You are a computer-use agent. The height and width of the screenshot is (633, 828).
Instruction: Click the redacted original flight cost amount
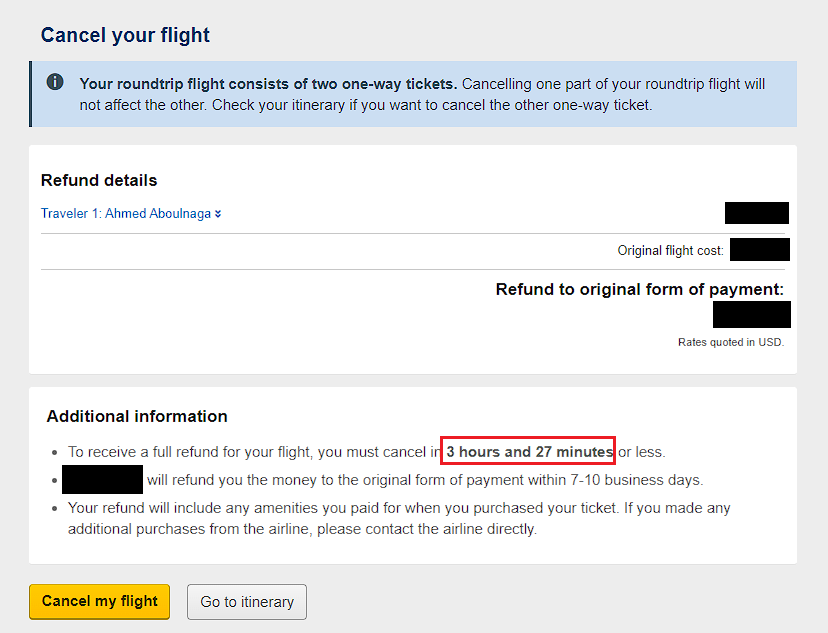[759, 250]
